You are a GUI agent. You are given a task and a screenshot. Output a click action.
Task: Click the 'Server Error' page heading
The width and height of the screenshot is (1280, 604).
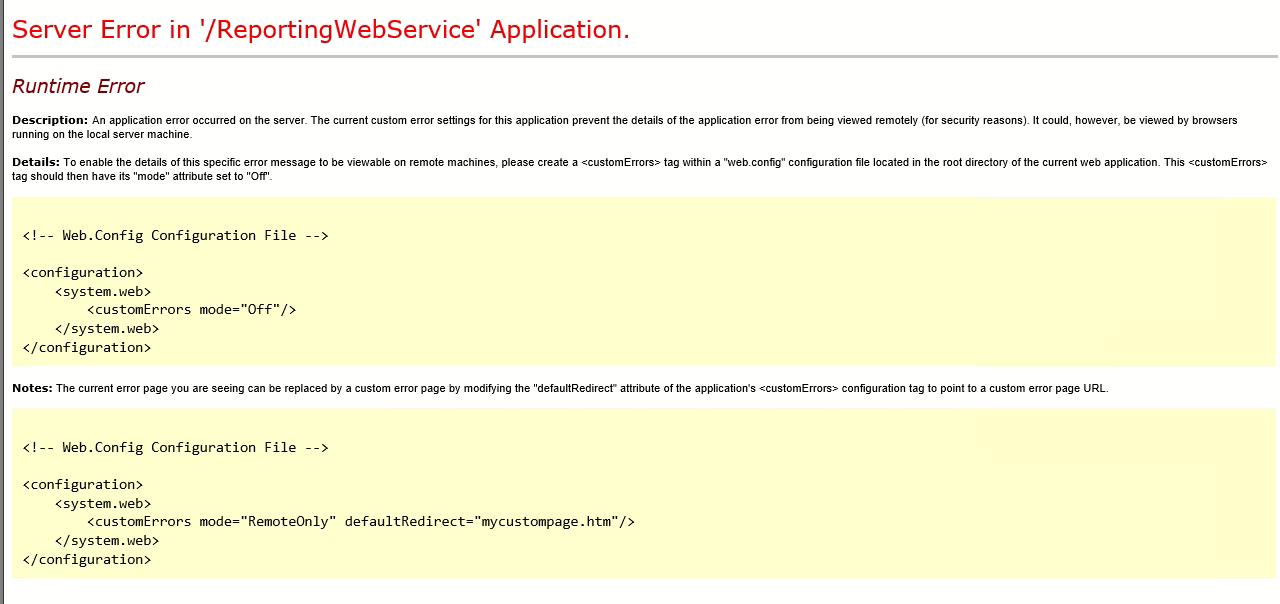tap(318, 29)
